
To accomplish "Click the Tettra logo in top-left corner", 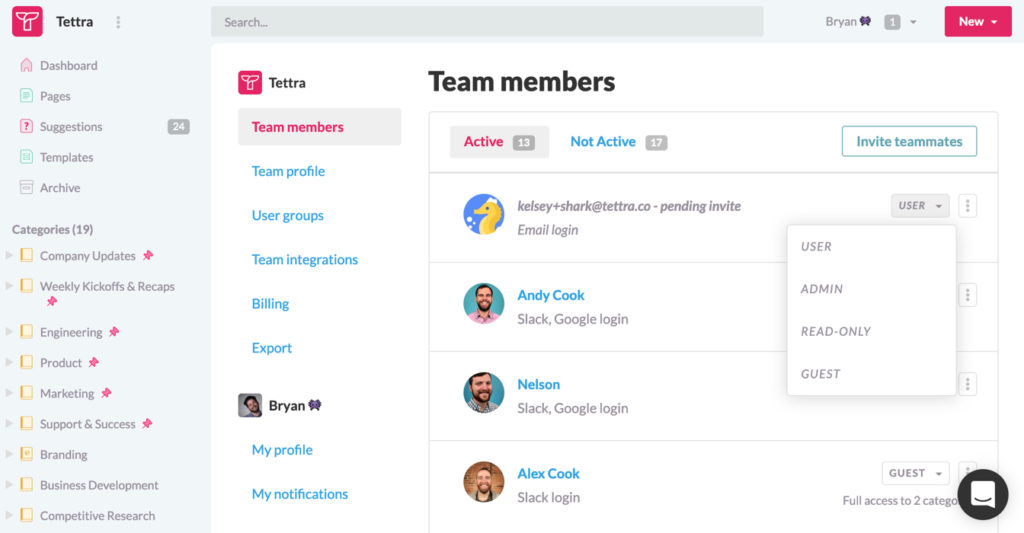I will pyautogui.click(x=27, y=21).
